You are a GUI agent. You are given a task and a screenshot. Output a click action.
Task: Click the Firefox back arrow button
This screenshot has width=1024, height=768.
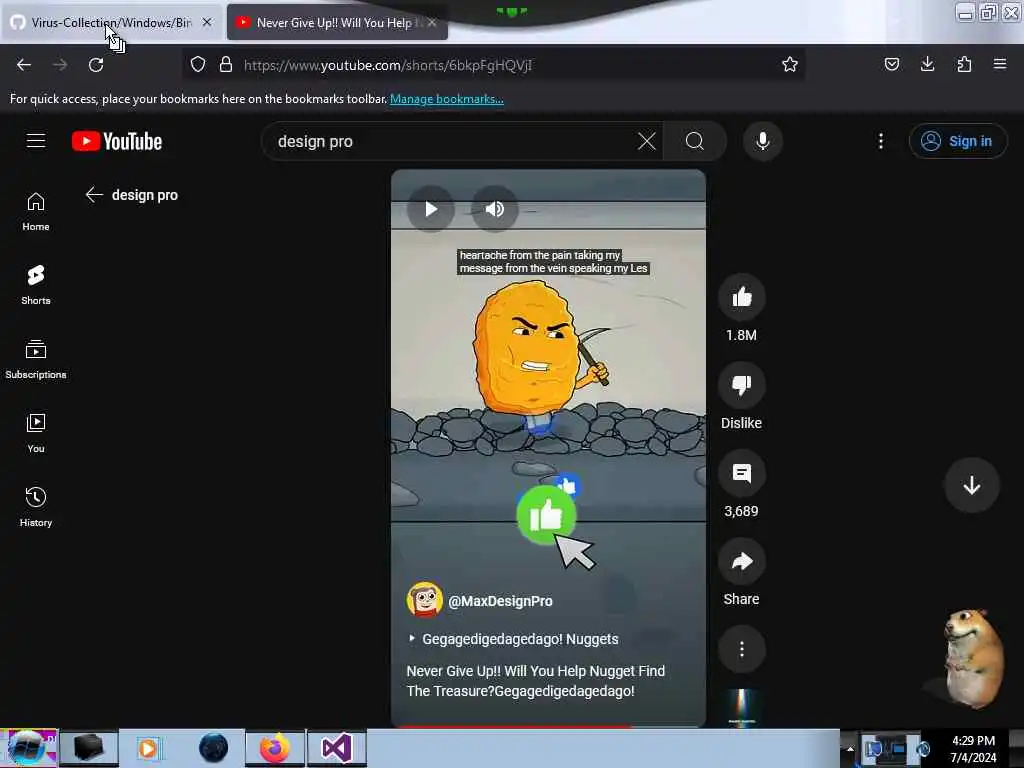[x=24, y=65]
